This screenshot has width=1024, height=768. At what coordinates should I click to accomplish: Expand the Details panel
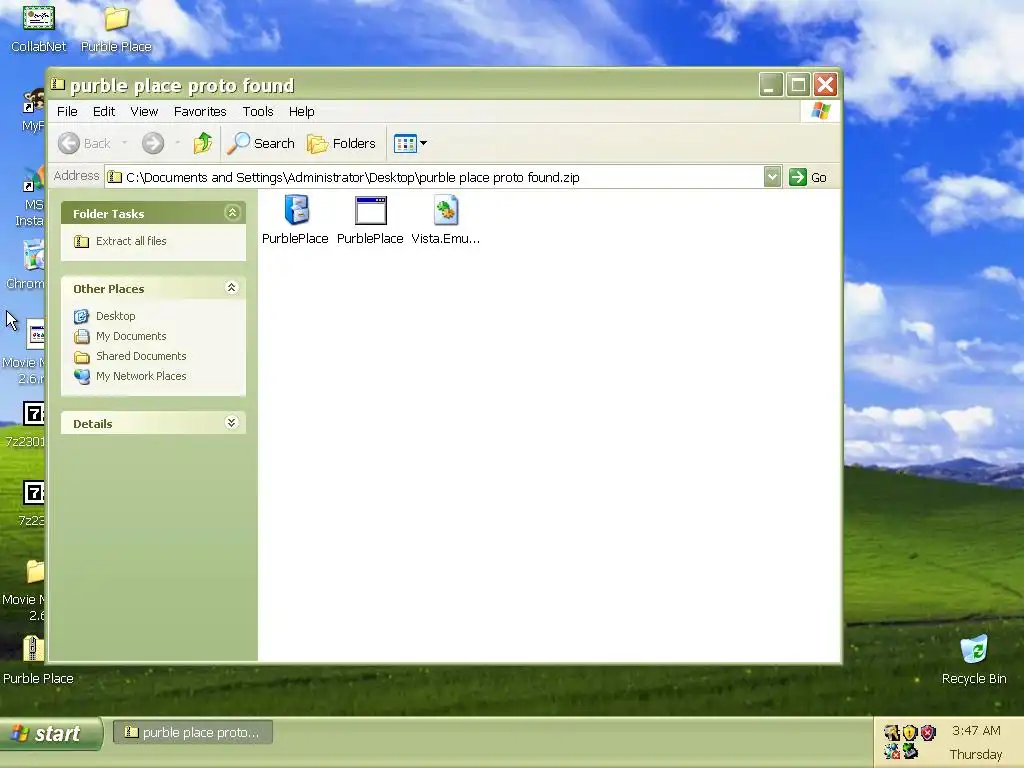(x=232, y=423)
